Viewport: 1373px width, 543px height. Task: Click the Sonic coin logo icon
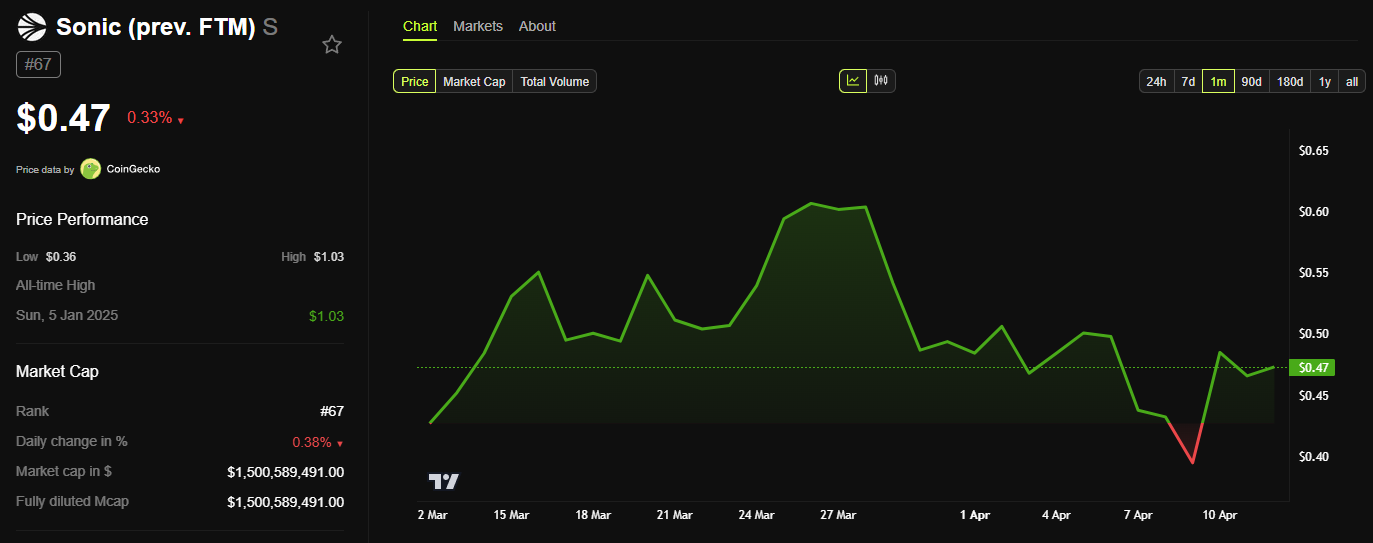click(x=32, y=27)
